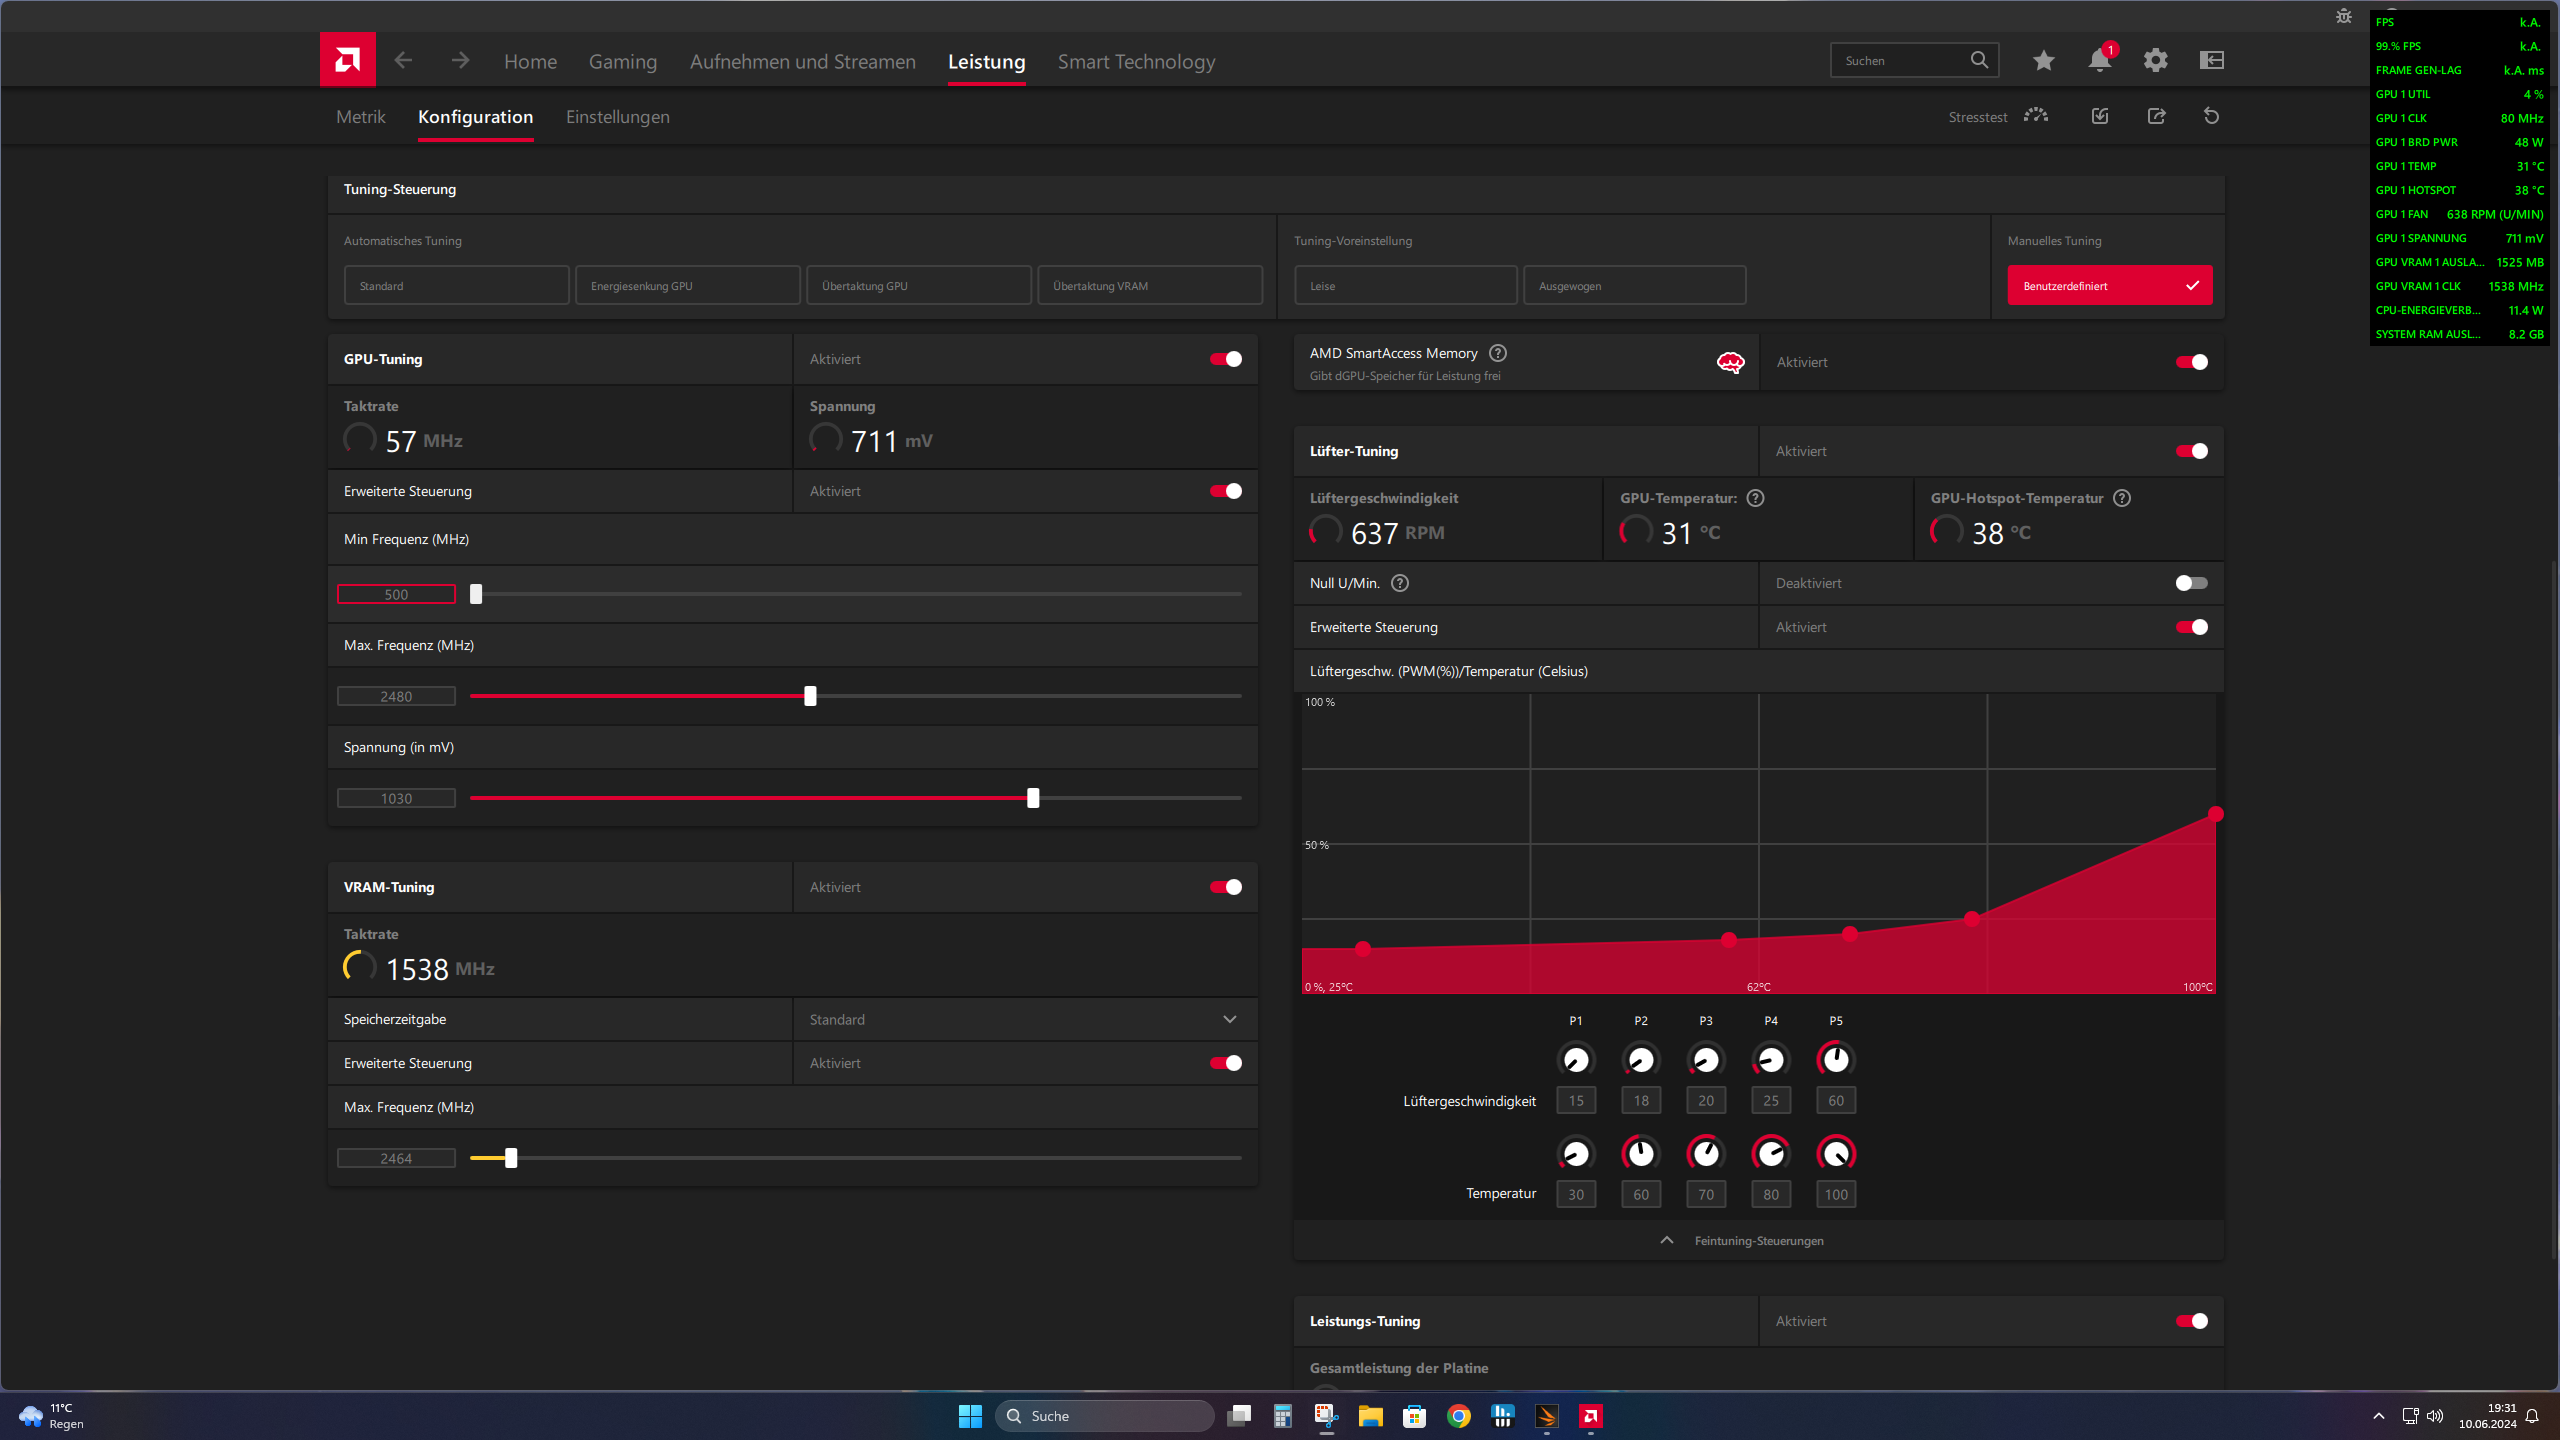
Task: Switch to the Gaming tab
Action: [x=622, y=62]
